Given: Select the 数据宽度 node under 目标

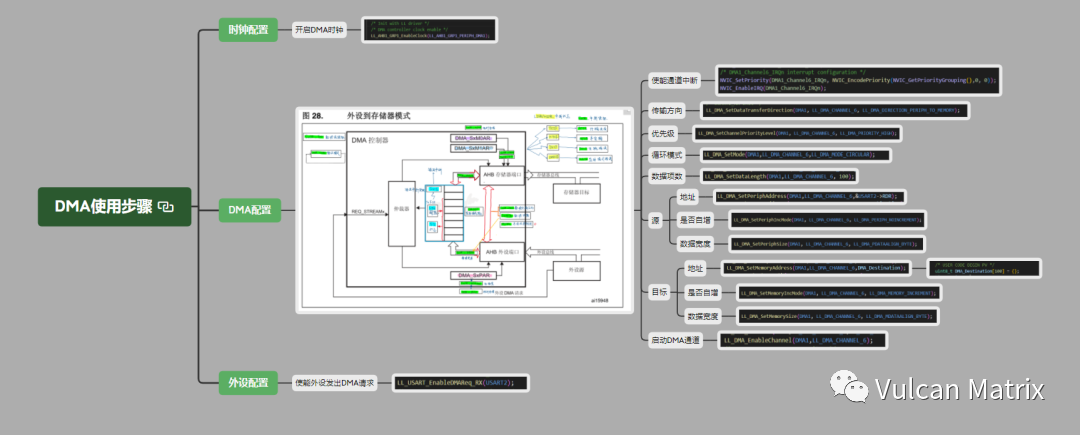Looking at the screenshot, I should point(703,316).
